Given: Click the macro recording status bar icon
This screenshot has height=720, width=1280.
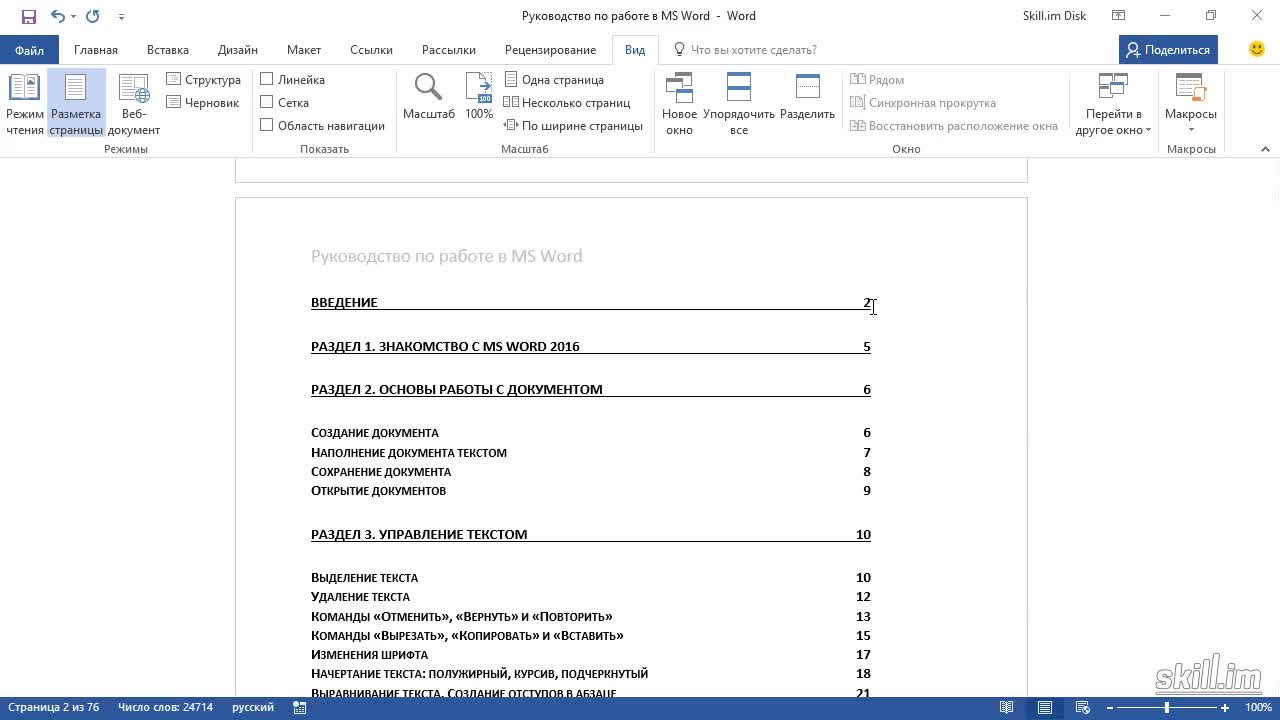Looking at the screenshot, I should coord(300,708).
